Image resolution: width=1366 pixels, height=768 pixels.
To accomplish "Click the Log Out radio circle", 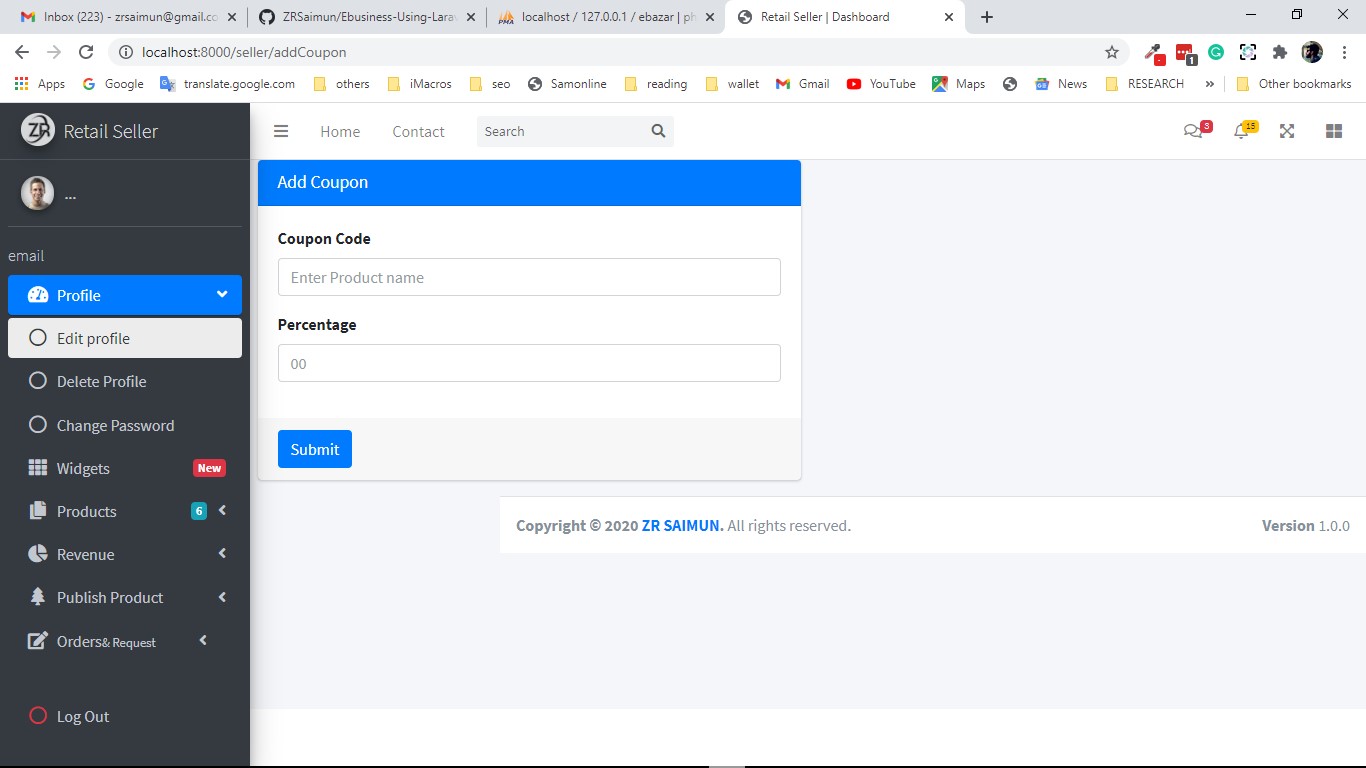I will coord(38,716).
